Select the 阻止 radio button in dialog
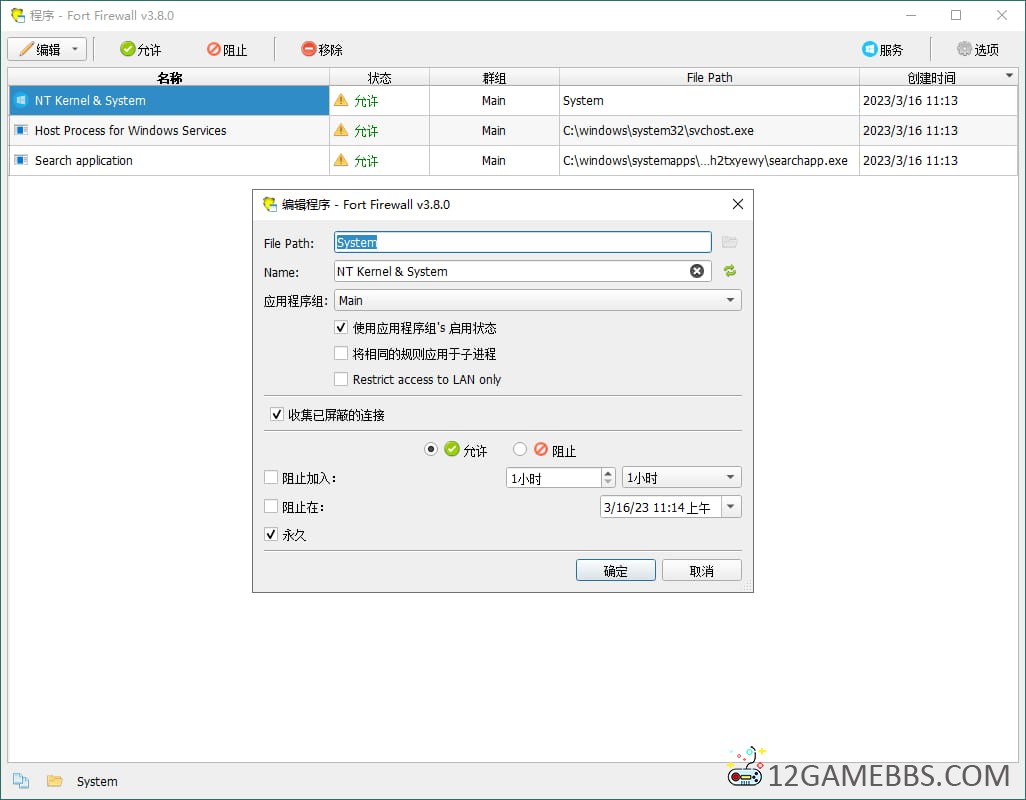This screenshot has width=1026, height=800. coord(520,449)
